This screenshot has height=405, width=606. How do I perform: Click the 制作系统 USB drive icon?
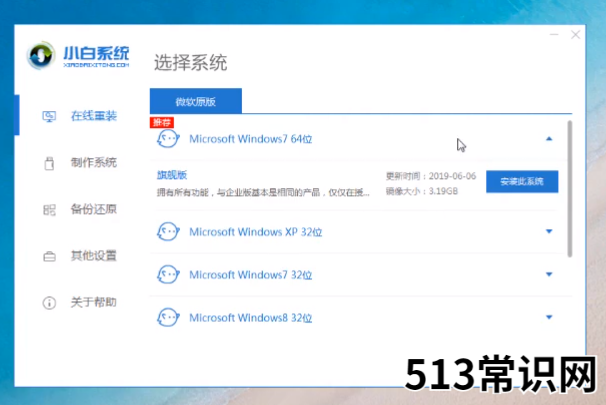click(49, 163)
